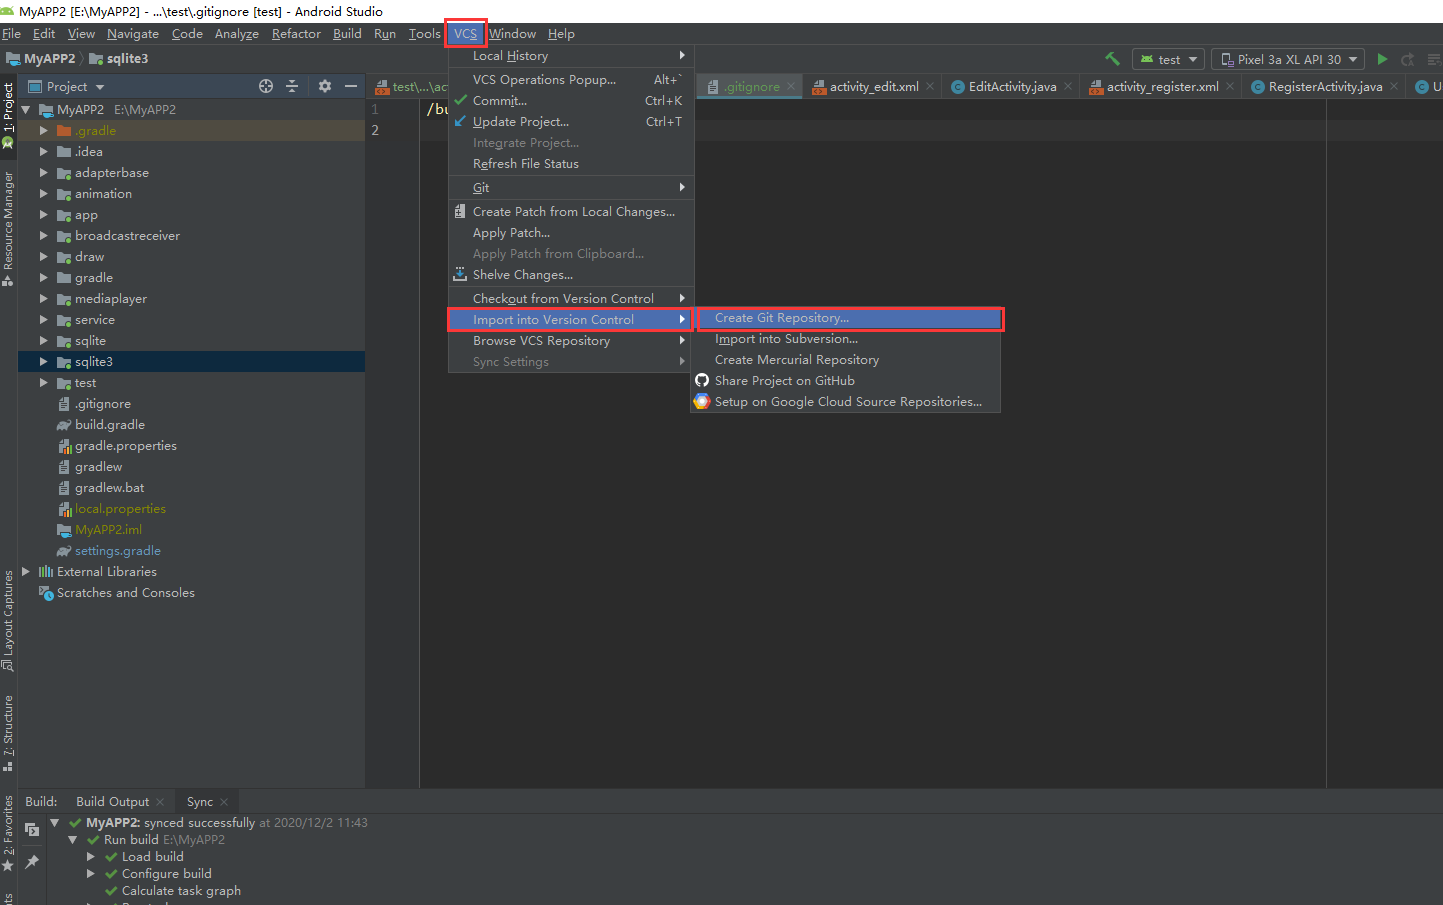Select Scratches and Consoles
This screenshot has width=1443, height=905.
click(x=125, y=592)
